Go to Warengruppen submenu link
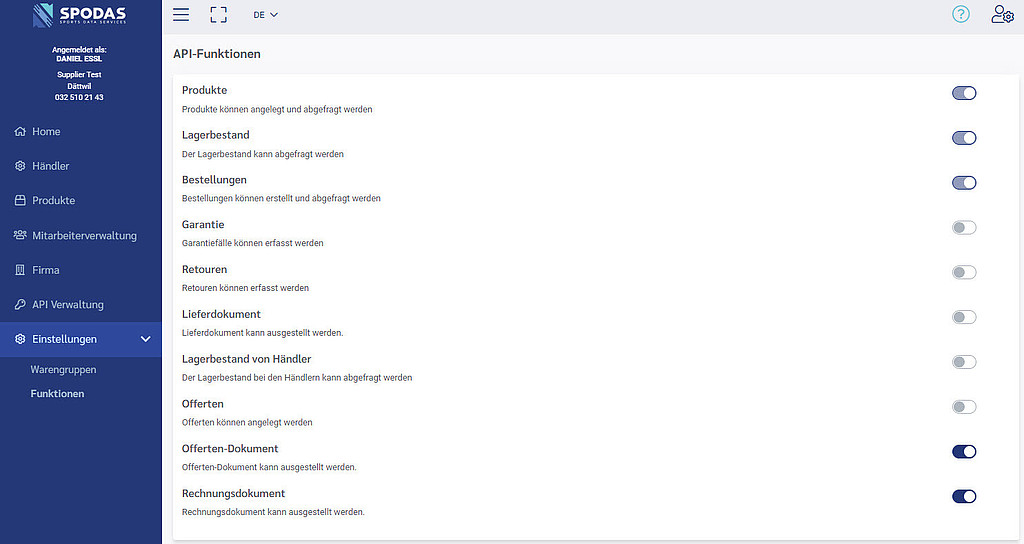Viewport: 1024px width, 544px height. pyautogui.click(x=63, y=370)
